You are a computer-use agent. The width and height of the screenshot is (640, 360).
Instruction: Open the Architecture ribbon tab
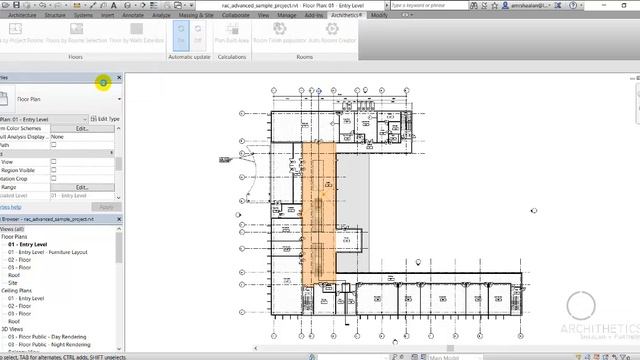(22, 15)
